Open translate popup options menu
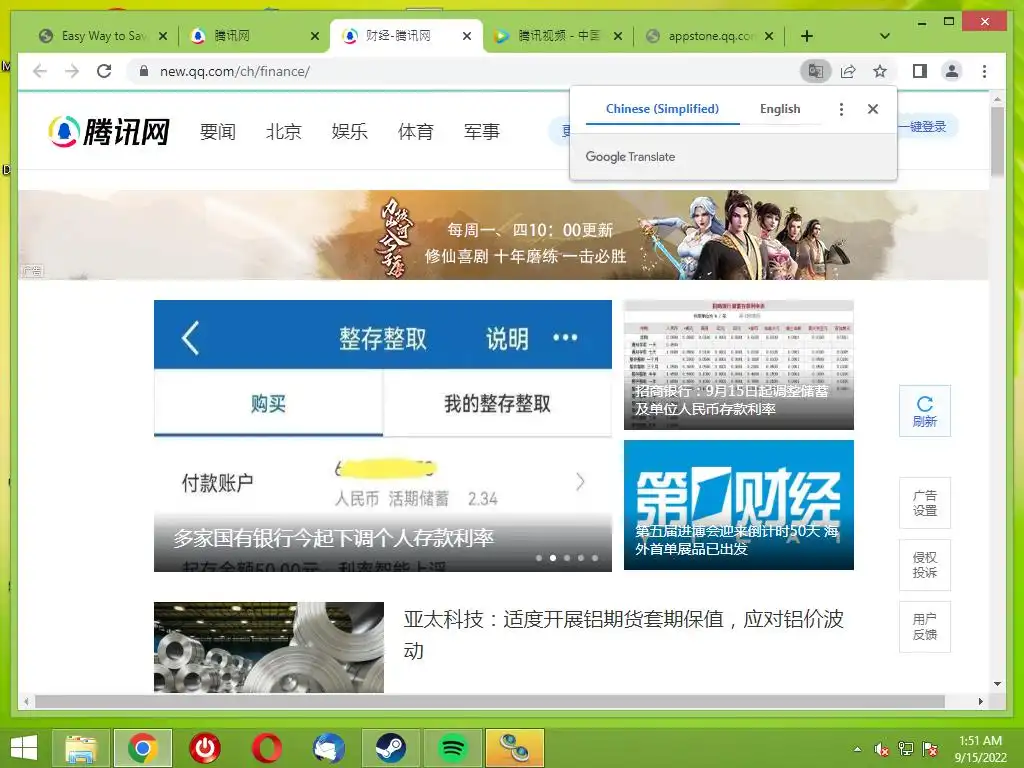Viewport: 1024px width, 768px height. pyautogui.click(x=841, y=109)
